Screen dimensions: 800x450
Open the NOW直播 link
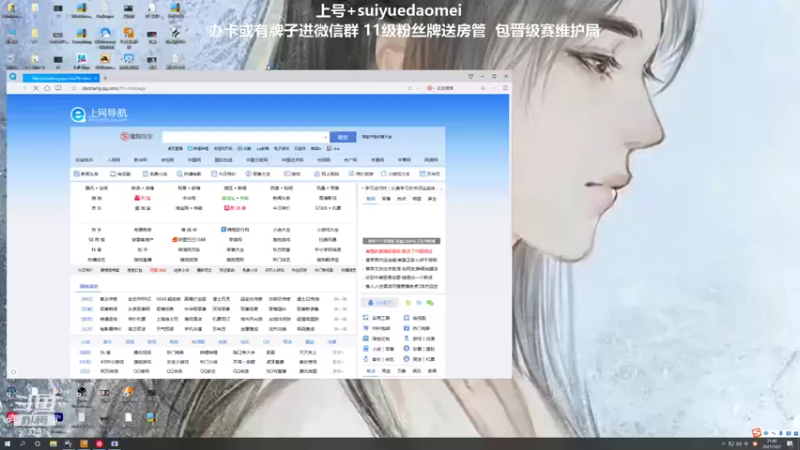(276, 371)
